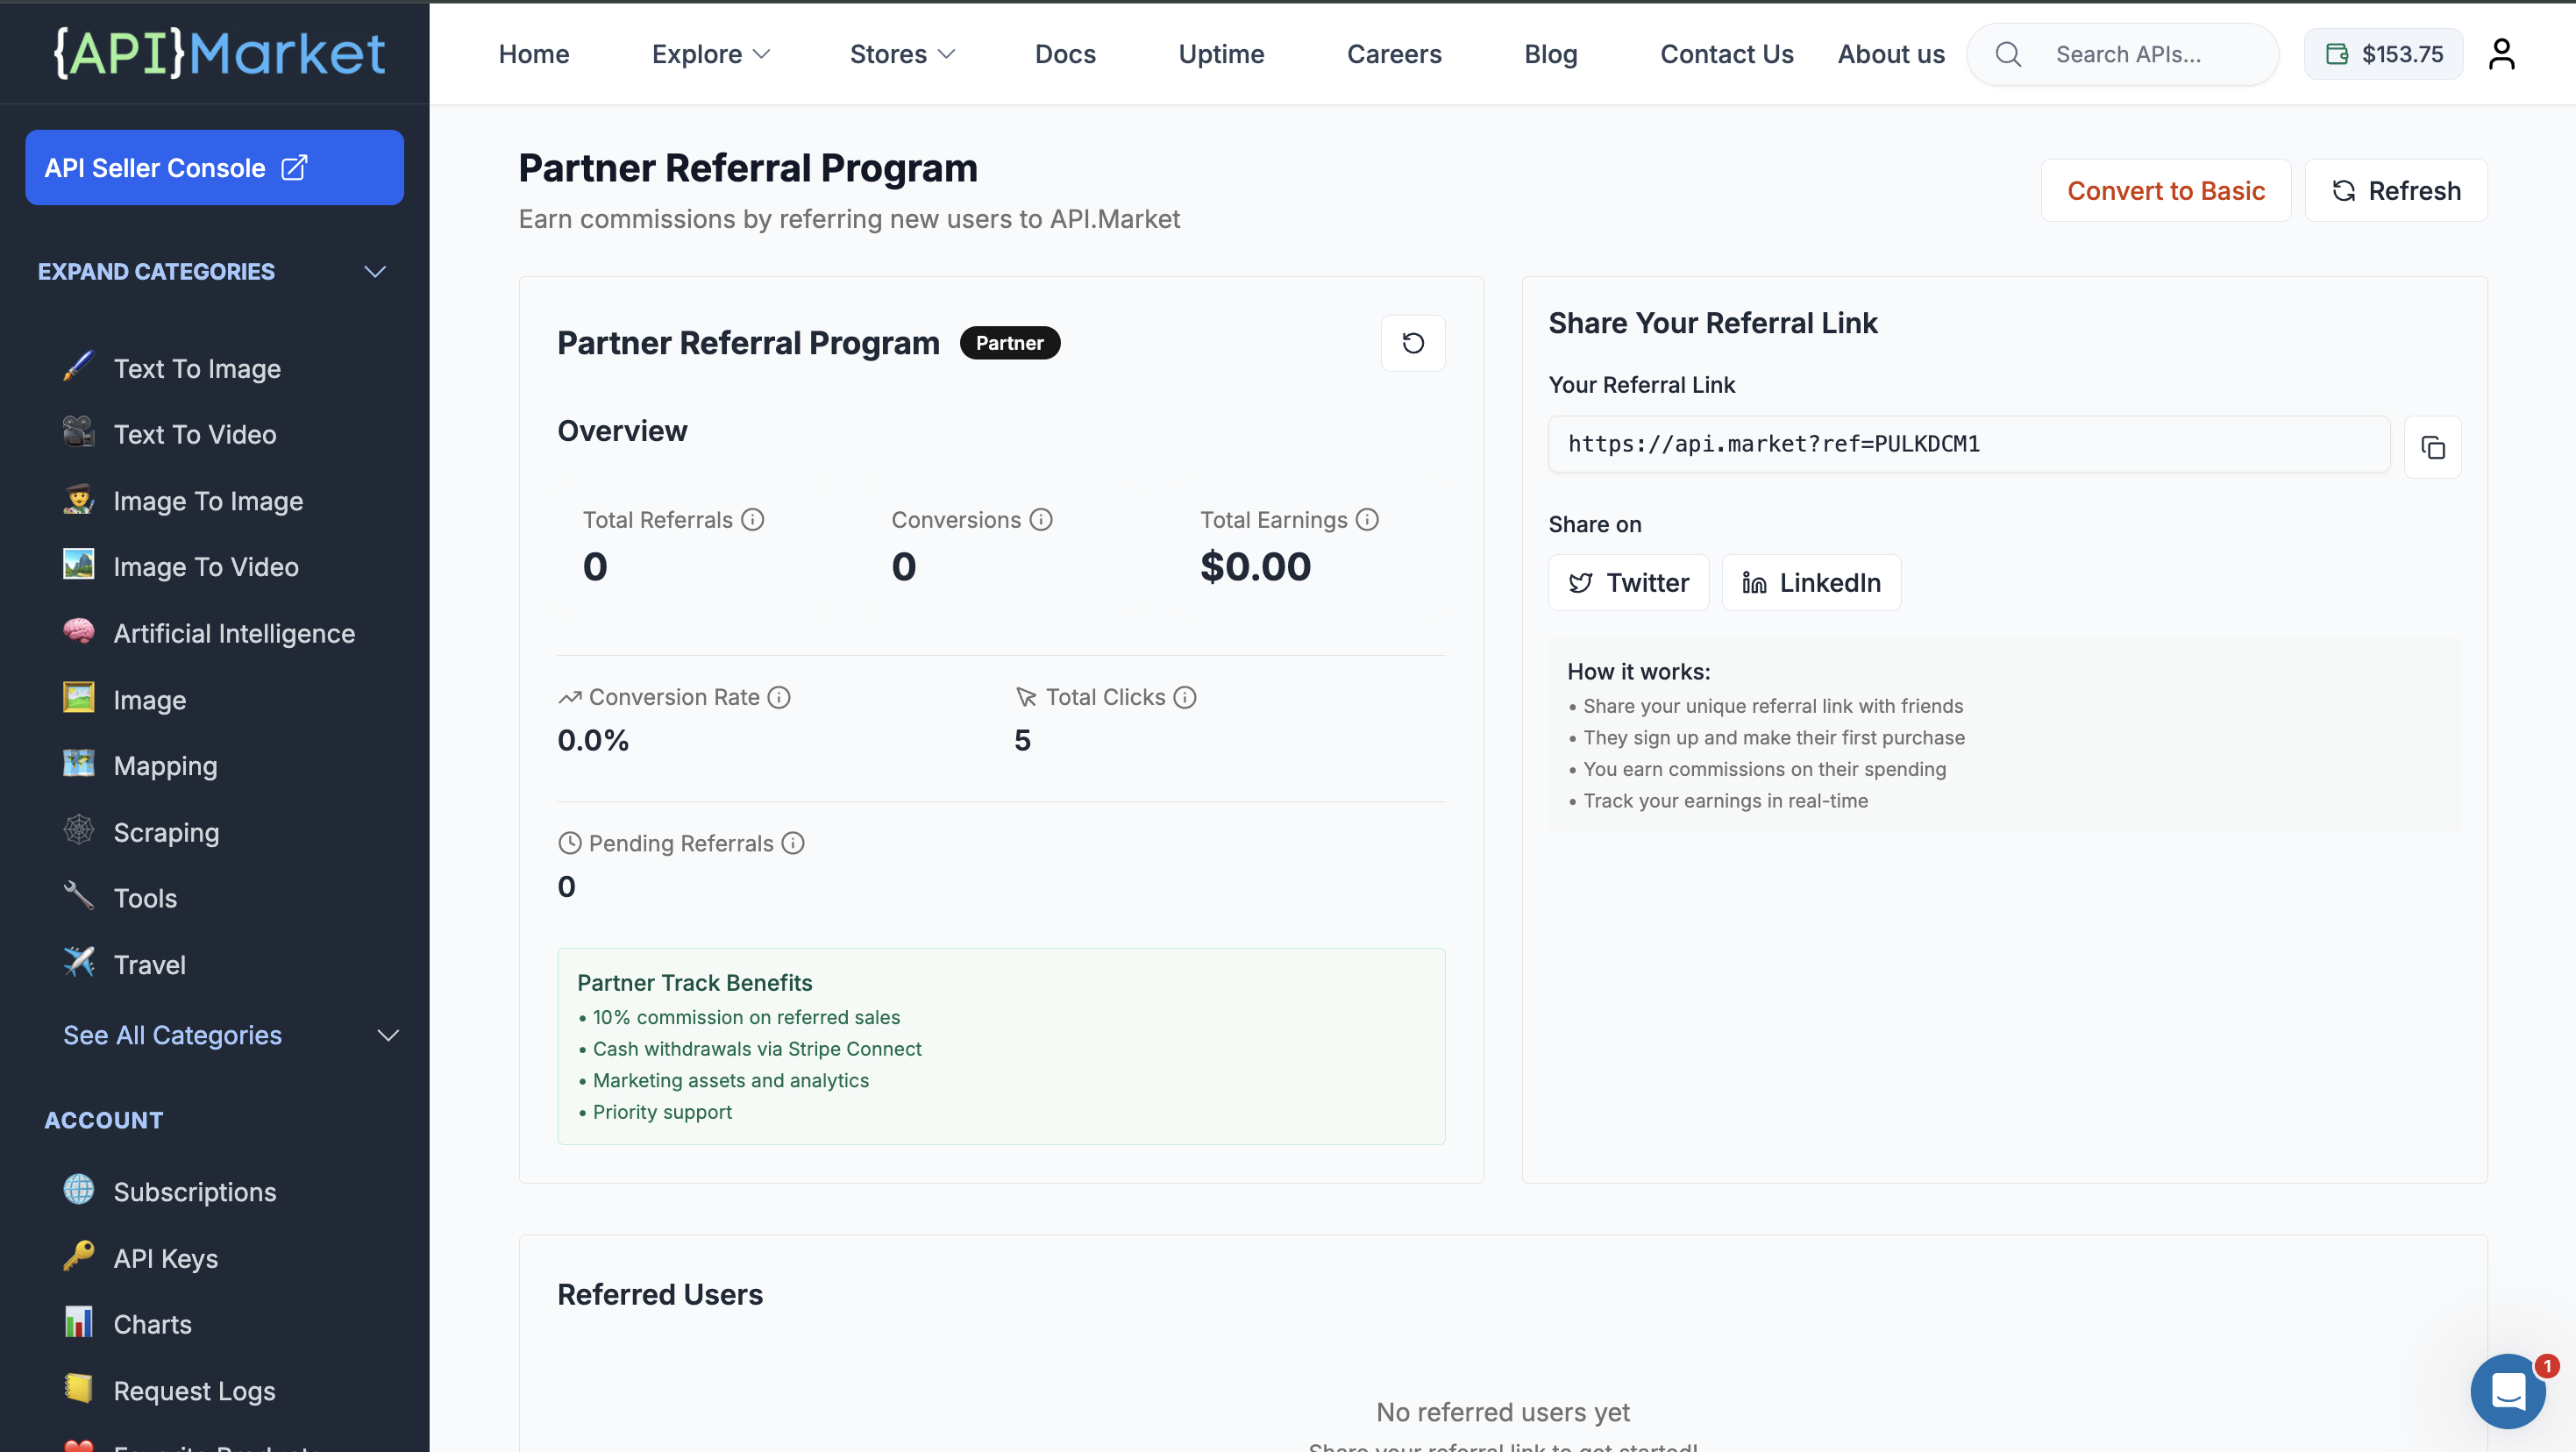The width and height of the screenshot is (2576, 1452).
Task: Open the API Seller Console
Action: pos(214,168)
